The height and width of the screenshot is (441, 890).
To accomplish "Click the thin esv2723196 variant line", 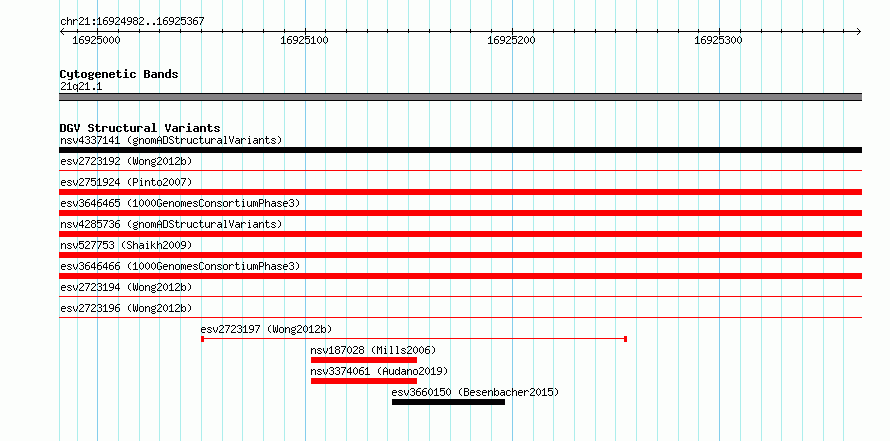I will (x=460, y=317).
